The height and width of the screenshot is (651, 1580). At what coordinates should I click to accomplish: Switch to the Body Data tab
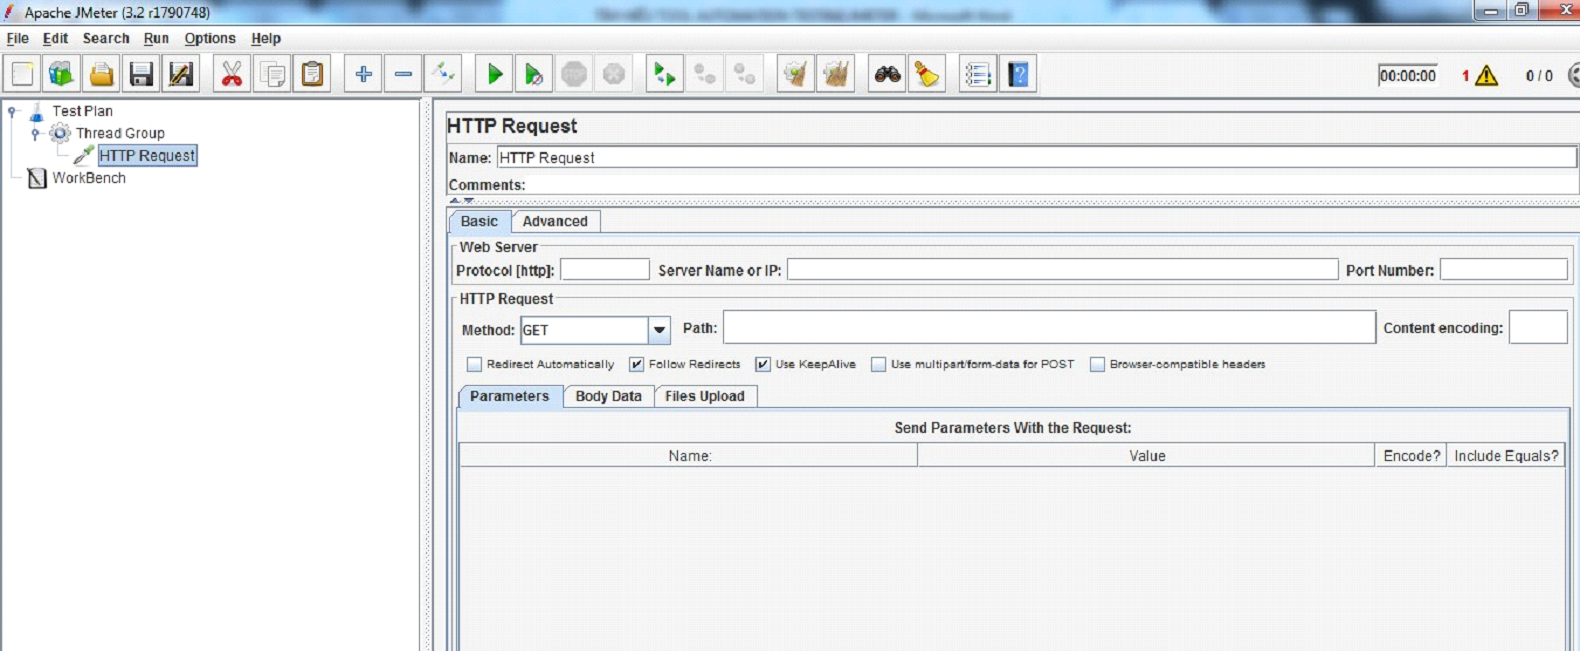[x=608, y=396]
